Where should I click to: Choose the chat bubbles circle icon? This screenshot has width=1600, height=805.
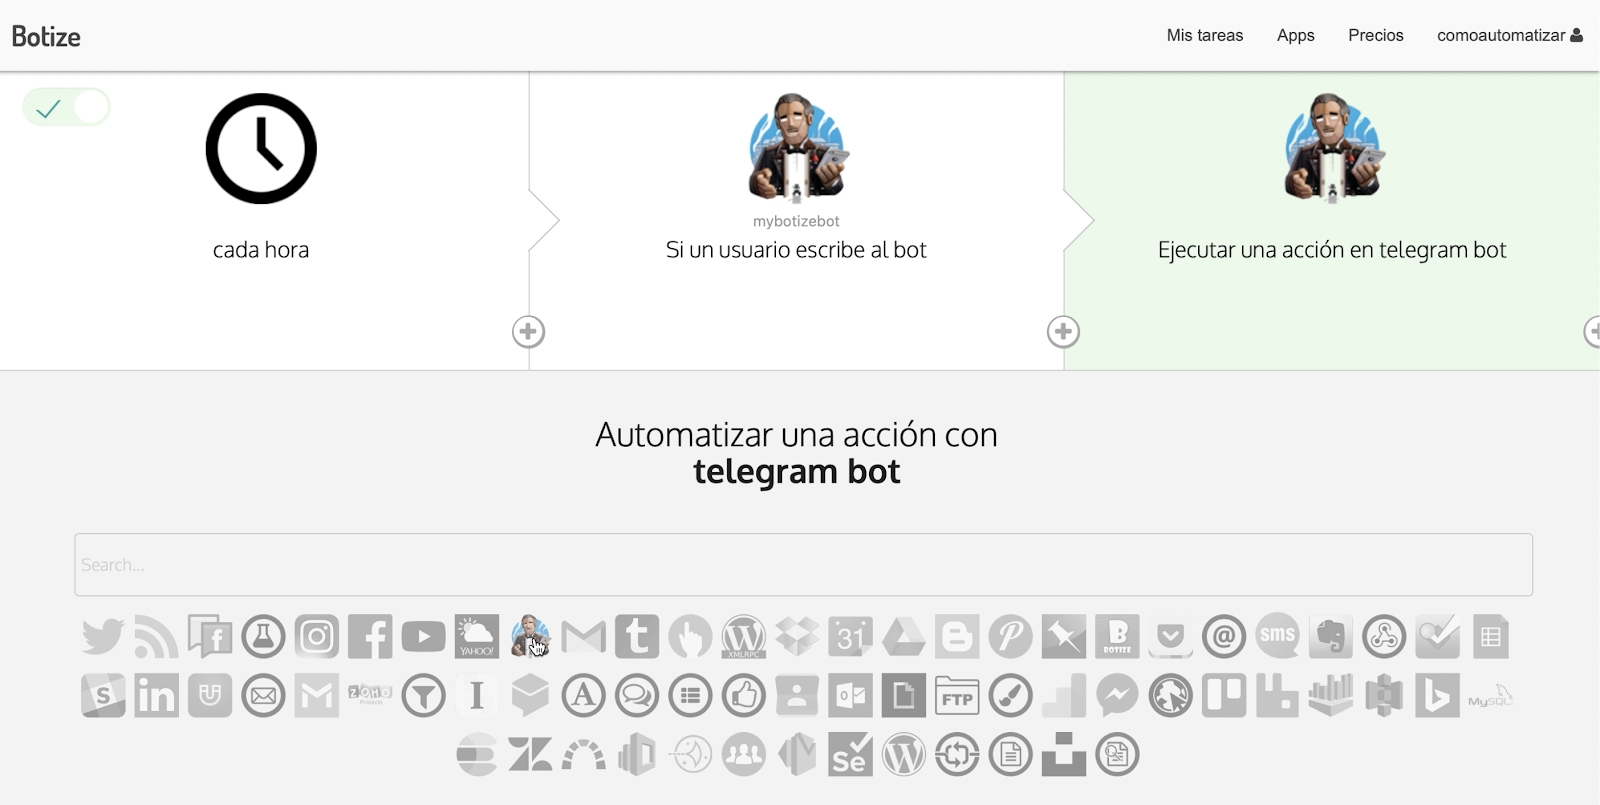tap(637, 696)
